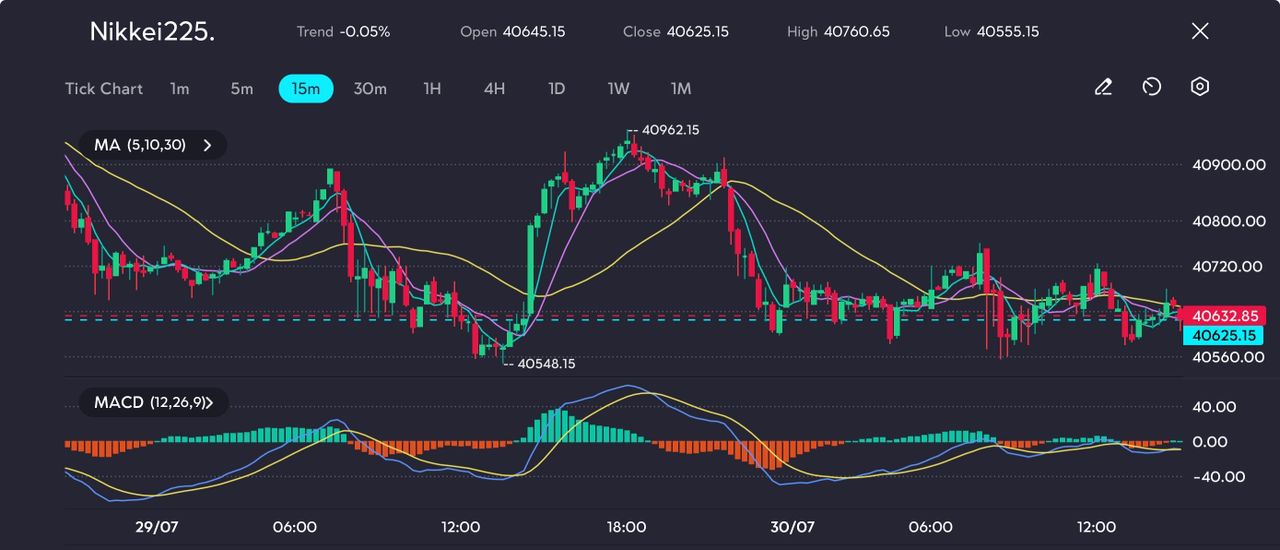Select the pencil drawing tool icon
1280x550 pixels.
tap(1103, 87)
